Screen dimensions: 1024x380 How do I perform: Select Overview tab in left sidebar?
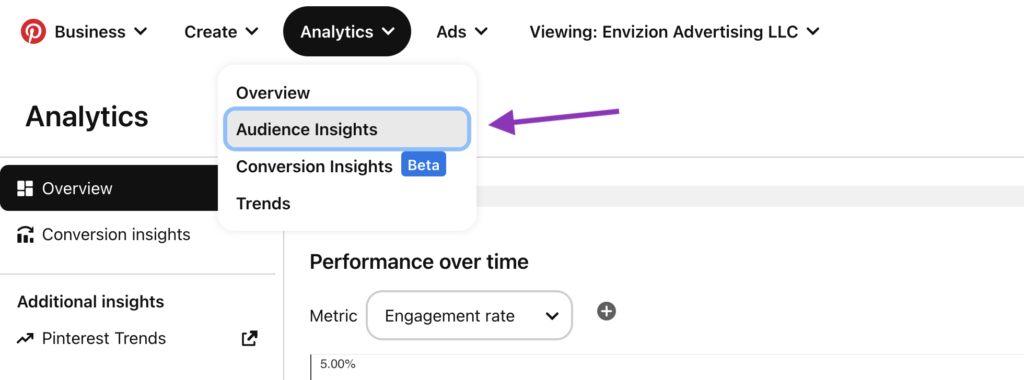(111, 188)
